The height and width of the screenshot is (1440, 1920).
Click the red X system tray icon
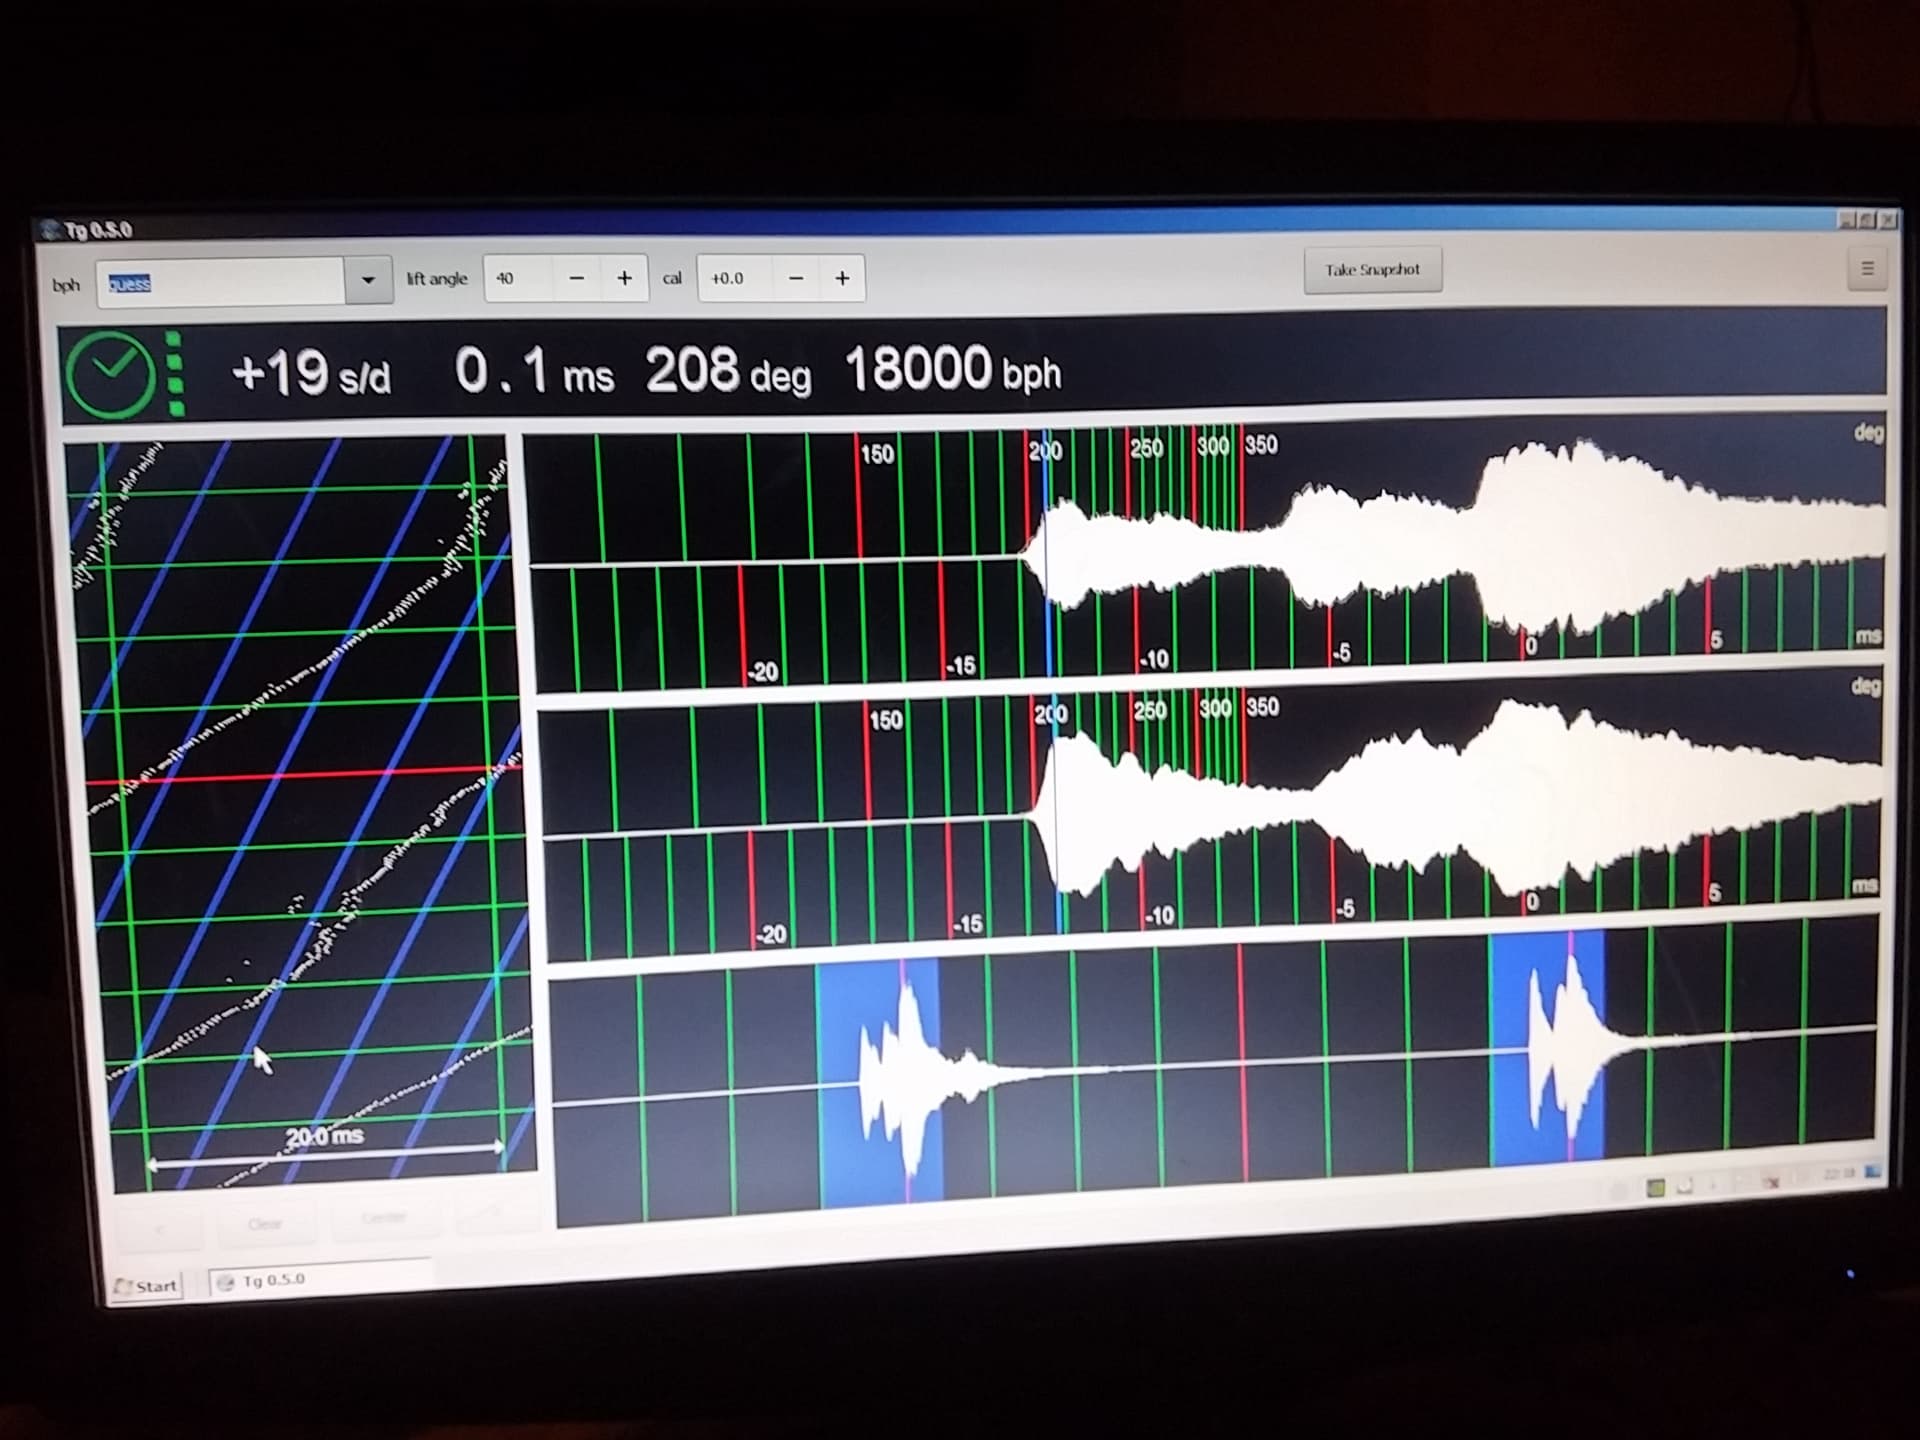click(x=1771, y=1182)
